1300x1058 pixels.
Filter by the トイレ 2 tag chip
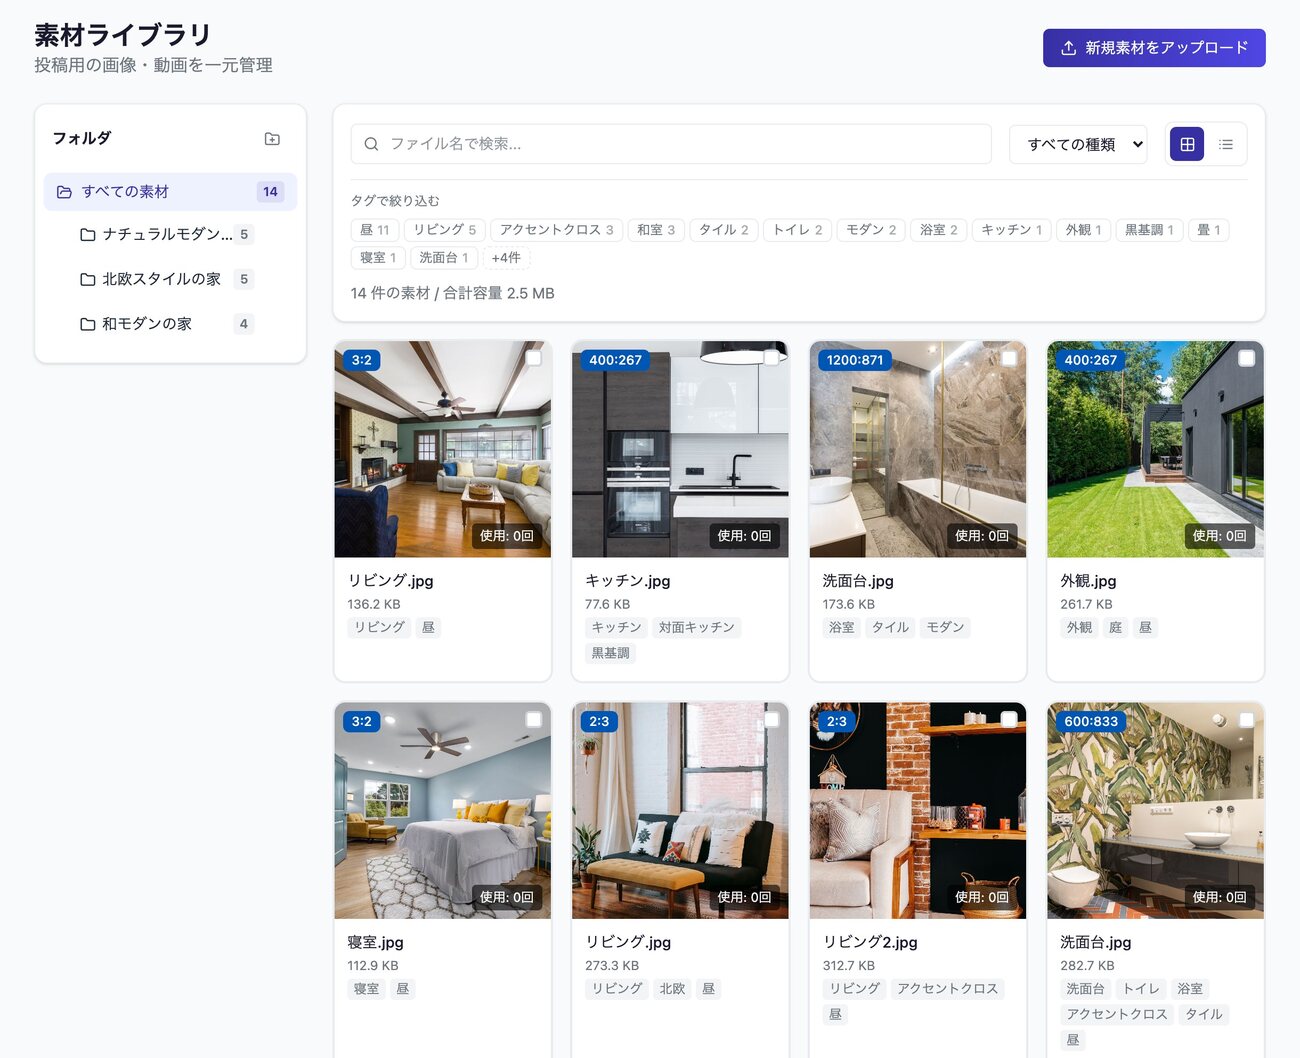tap(797, 230)
